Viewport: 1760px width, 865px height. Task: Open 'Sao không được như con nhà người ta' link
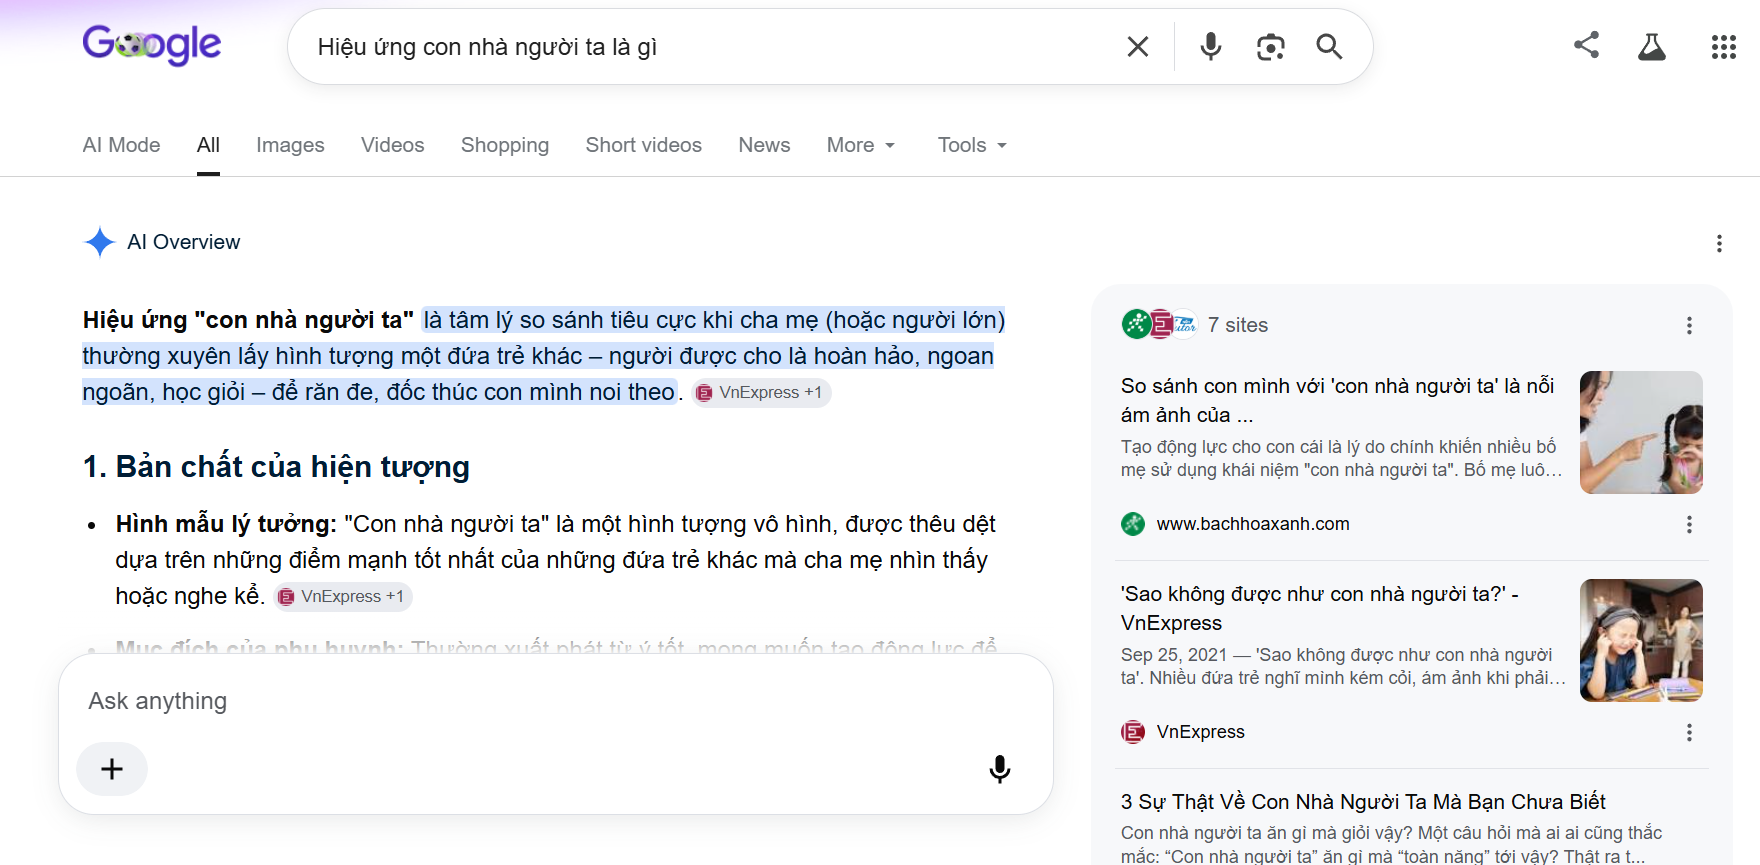[x=1320, y=608]
